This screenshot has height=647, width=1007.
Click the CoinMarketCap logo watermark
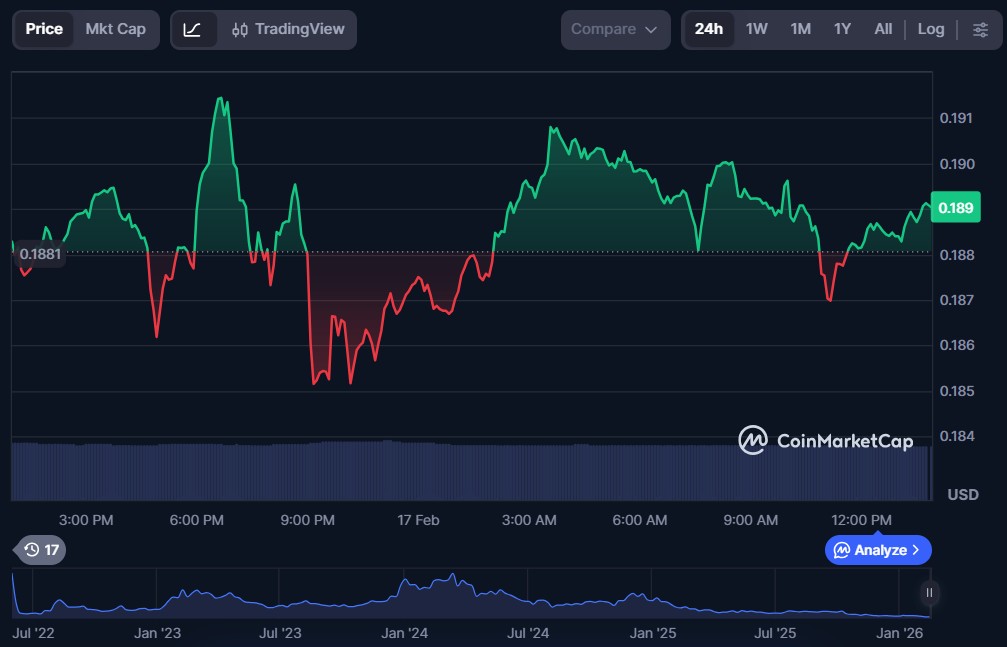(x=825, y=440)
